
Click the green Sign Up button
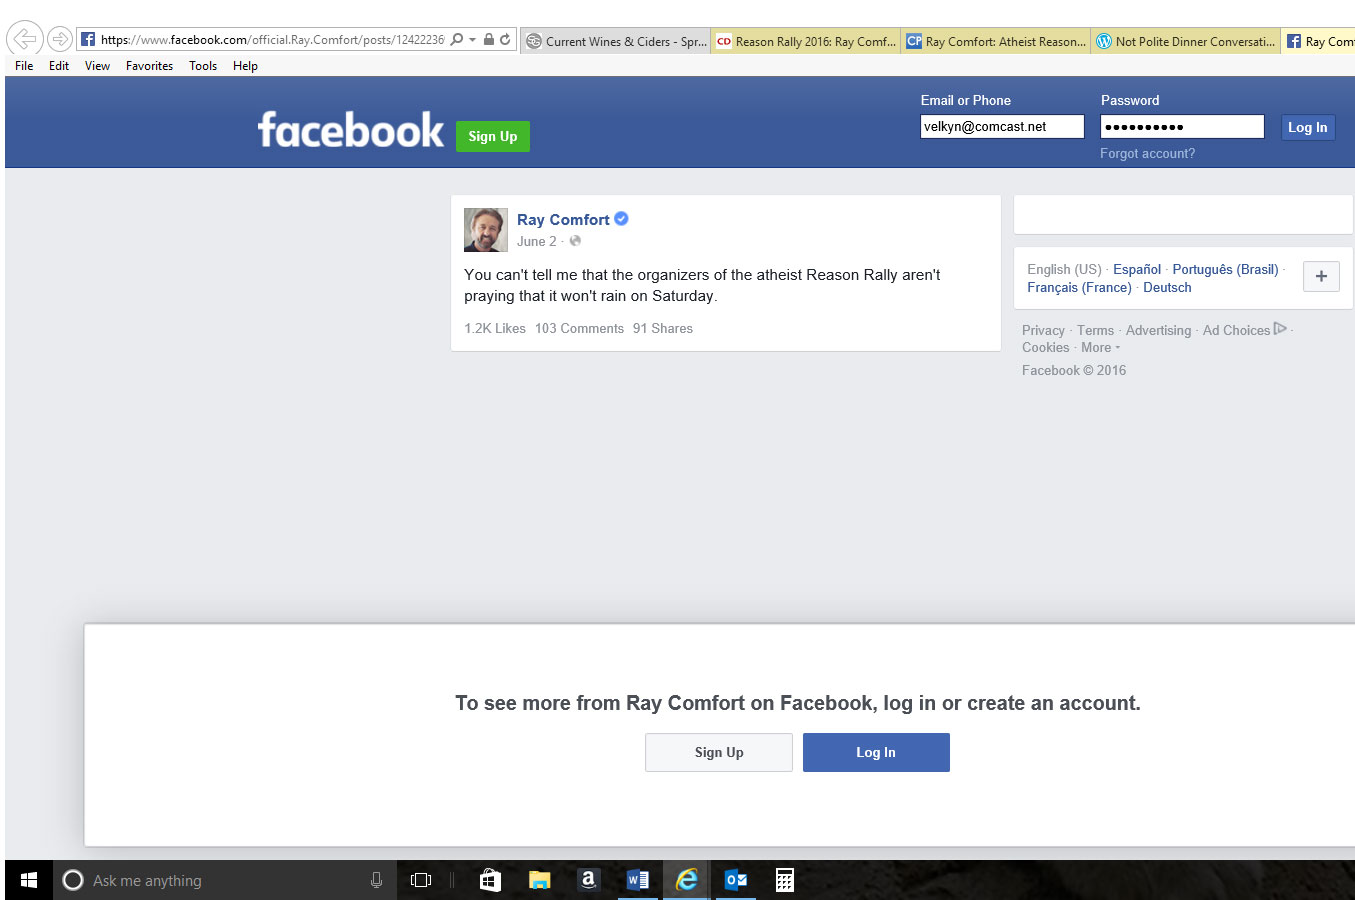[x=492, y=137]
